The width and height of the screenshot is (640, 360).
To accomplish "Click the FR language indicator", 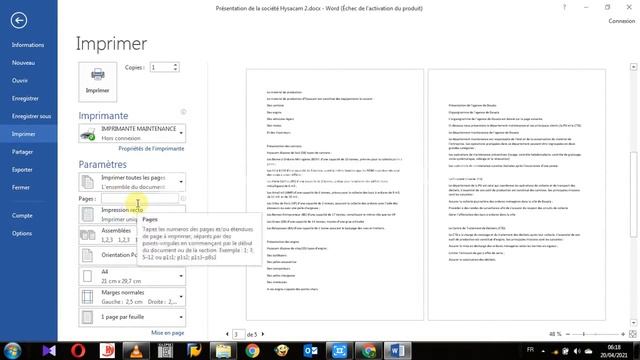I will pyautogui.click(x=530, y=350).
